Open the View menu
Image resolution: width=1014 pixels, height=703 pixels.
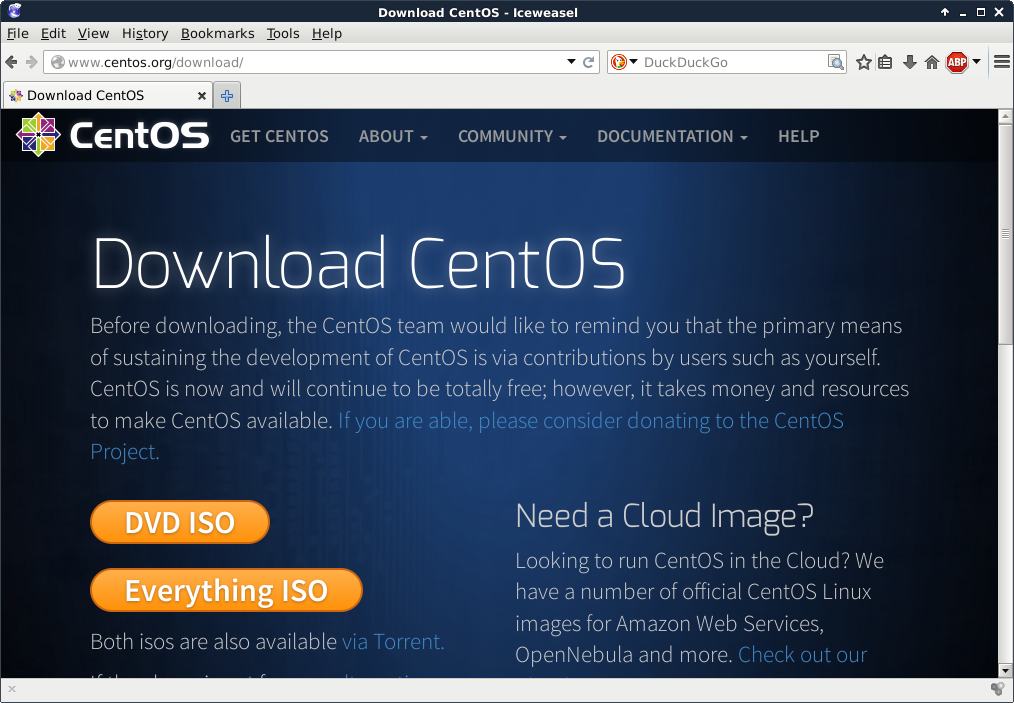(x=93, y=34)
